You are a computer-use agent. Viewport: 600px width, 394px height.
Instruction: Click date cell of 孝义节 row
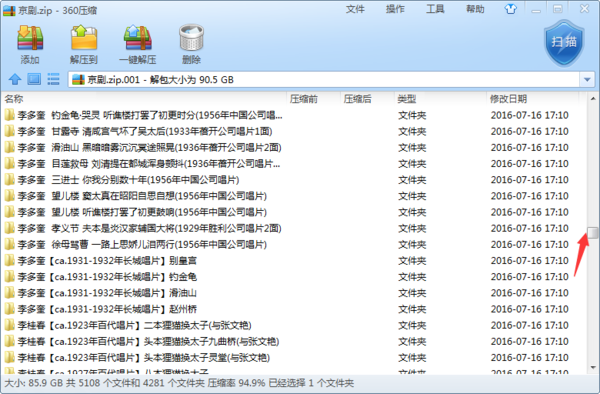[530, 228]
